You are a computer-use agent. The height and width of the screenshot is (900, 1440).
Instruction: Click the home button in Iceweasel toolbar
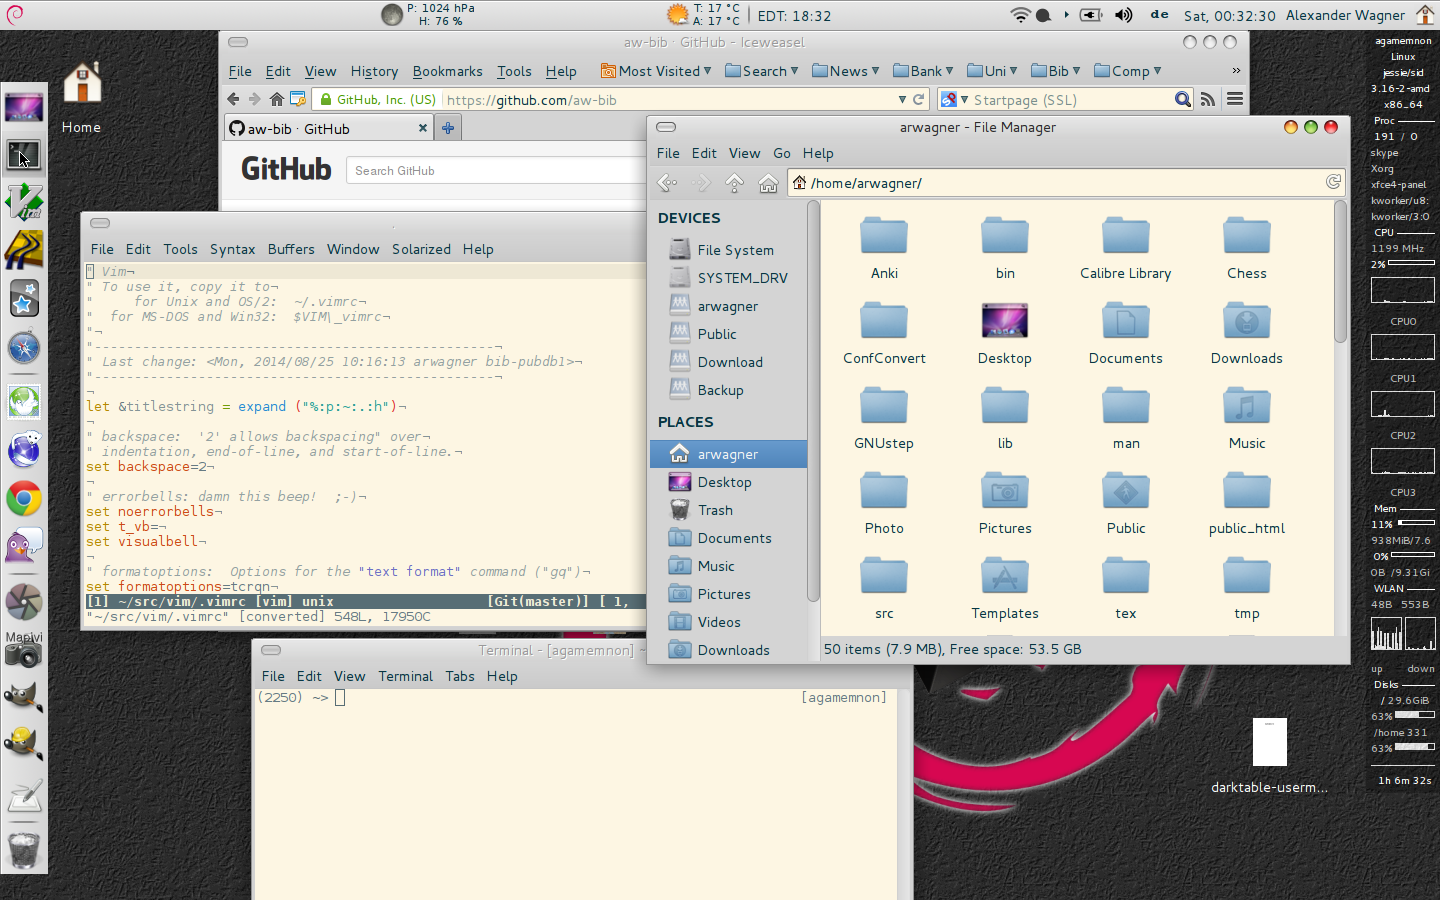(x=277, y=99)
